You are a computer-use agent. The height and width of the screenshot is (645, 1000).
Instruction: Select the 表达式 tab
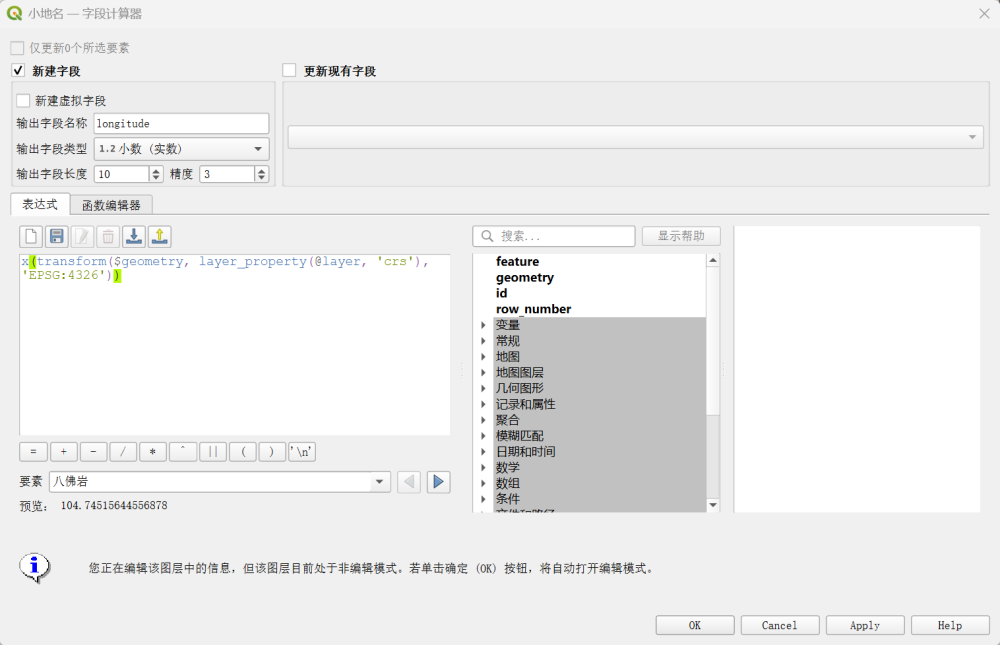coord(40,204)
